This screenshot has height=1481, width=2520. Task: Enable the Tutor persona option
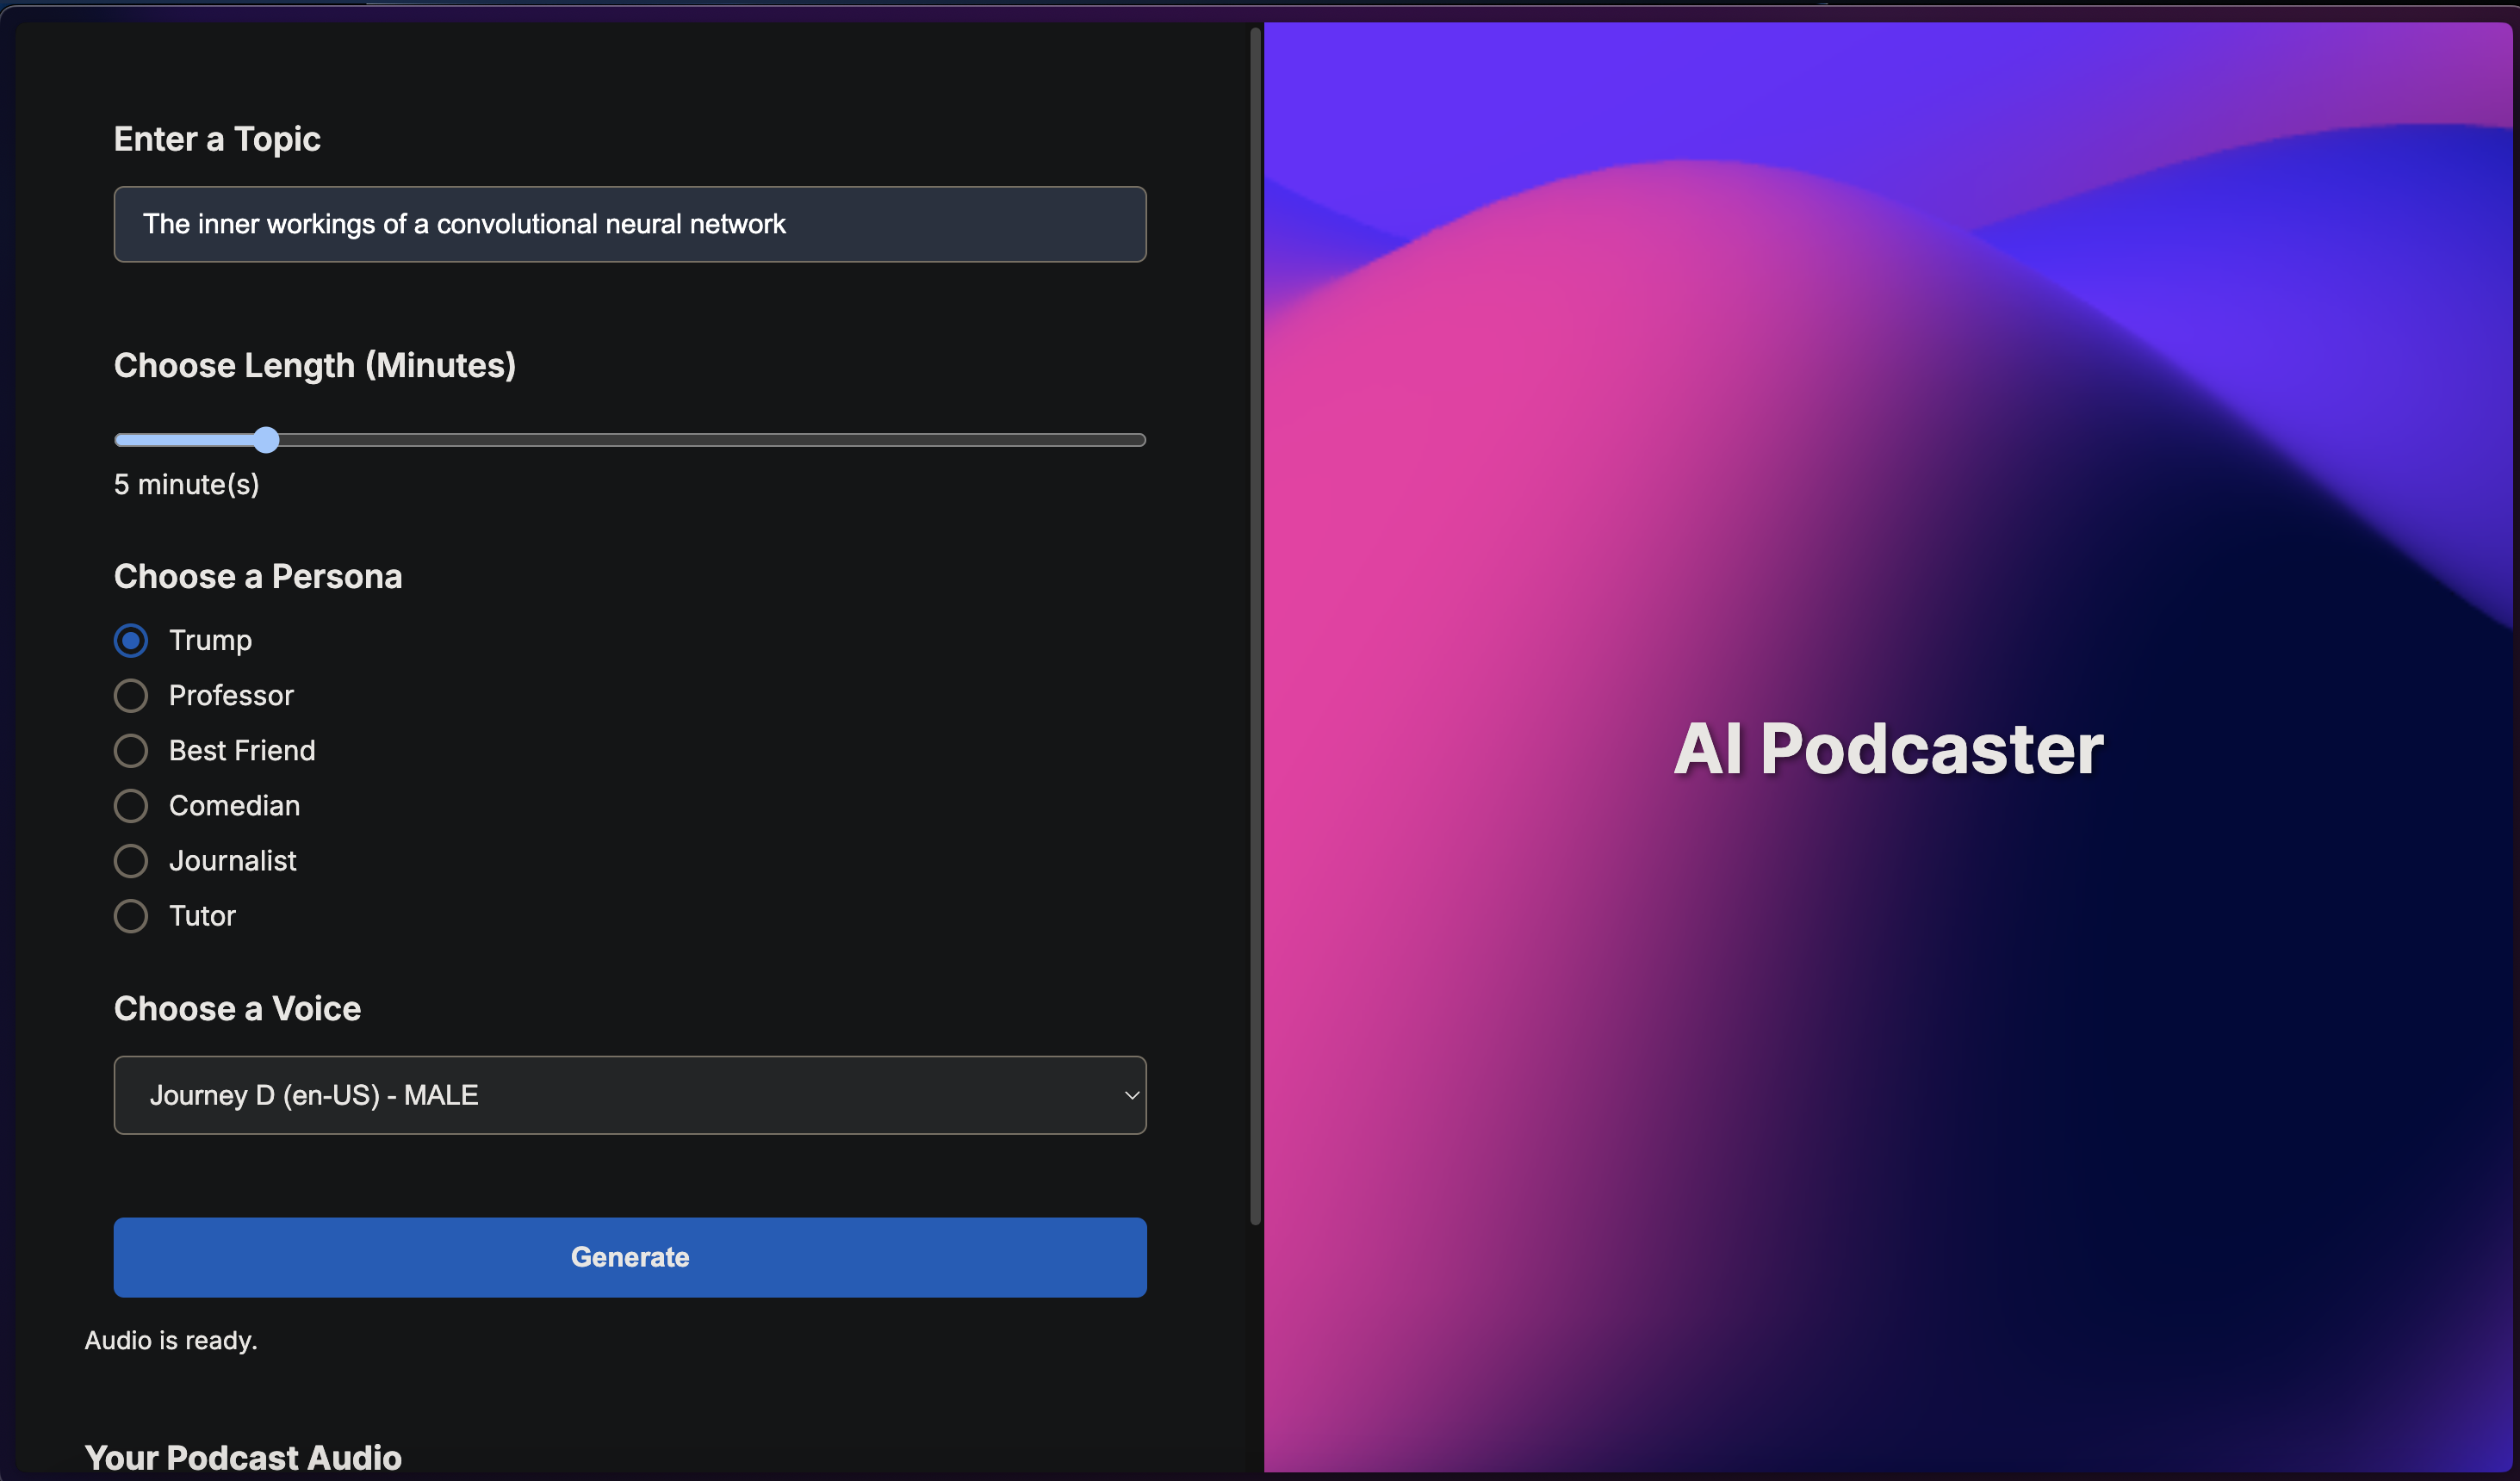[131, 915]
